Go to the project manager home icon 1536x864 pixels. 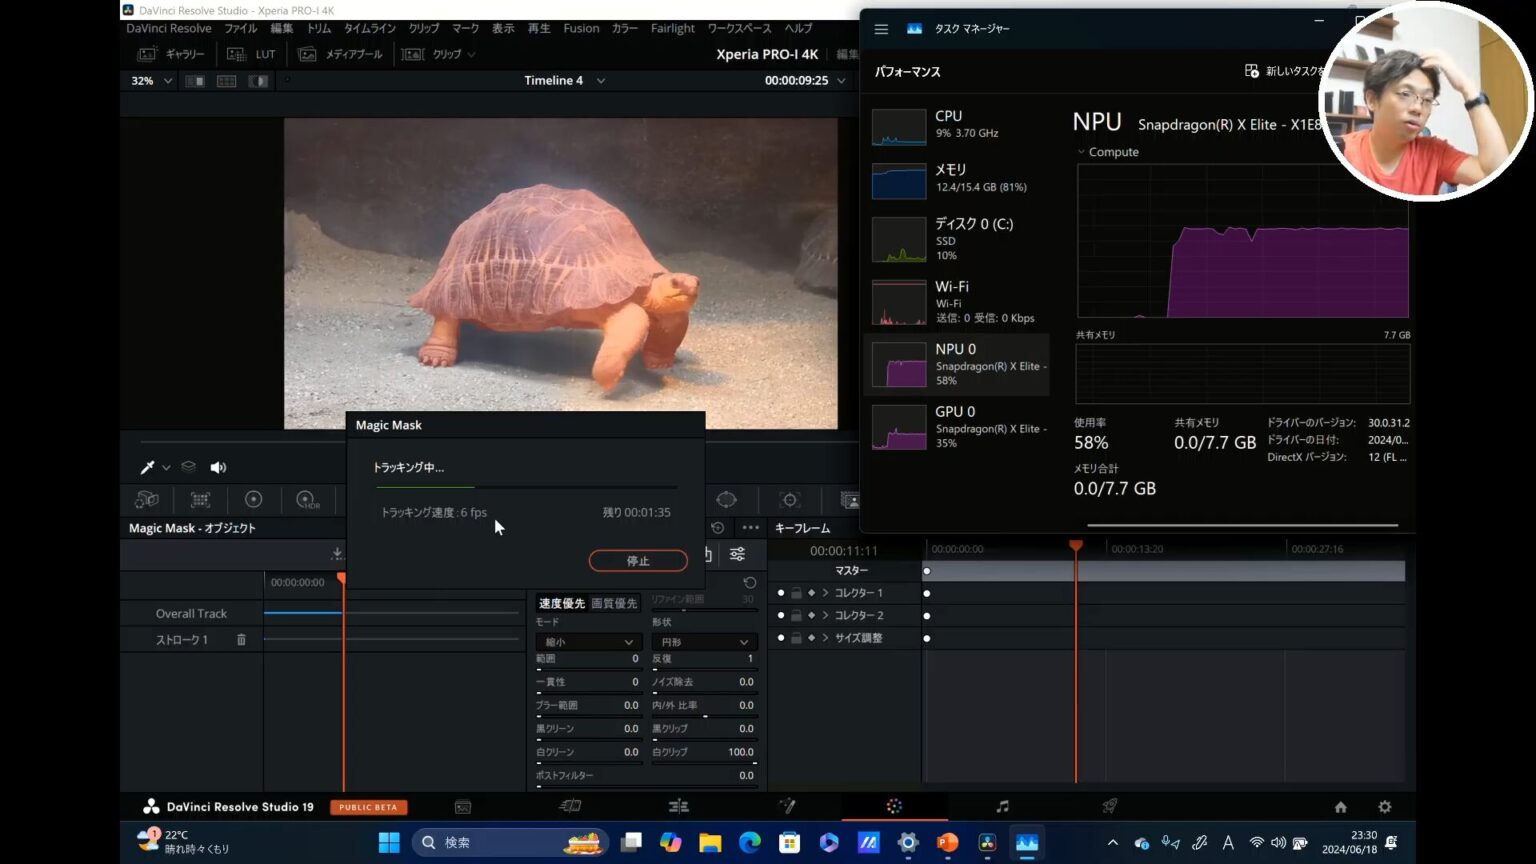1340,807
